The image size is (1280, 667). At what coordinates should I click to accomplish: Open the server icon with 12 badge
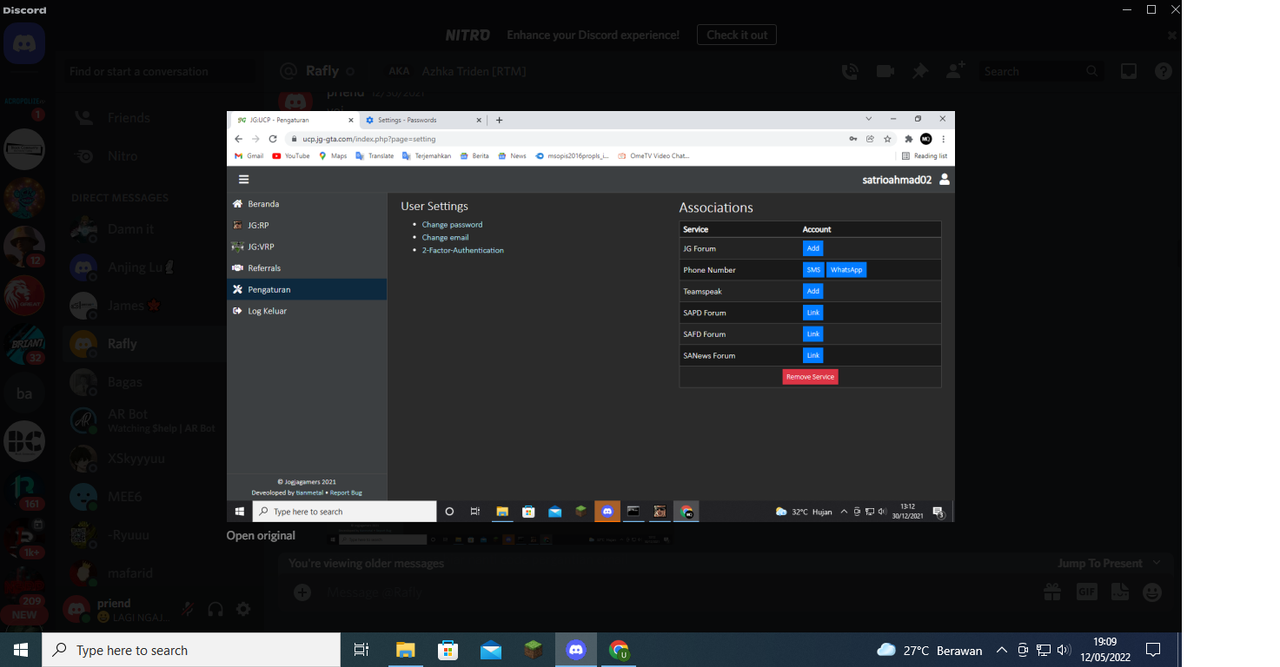tap(24, 246)
